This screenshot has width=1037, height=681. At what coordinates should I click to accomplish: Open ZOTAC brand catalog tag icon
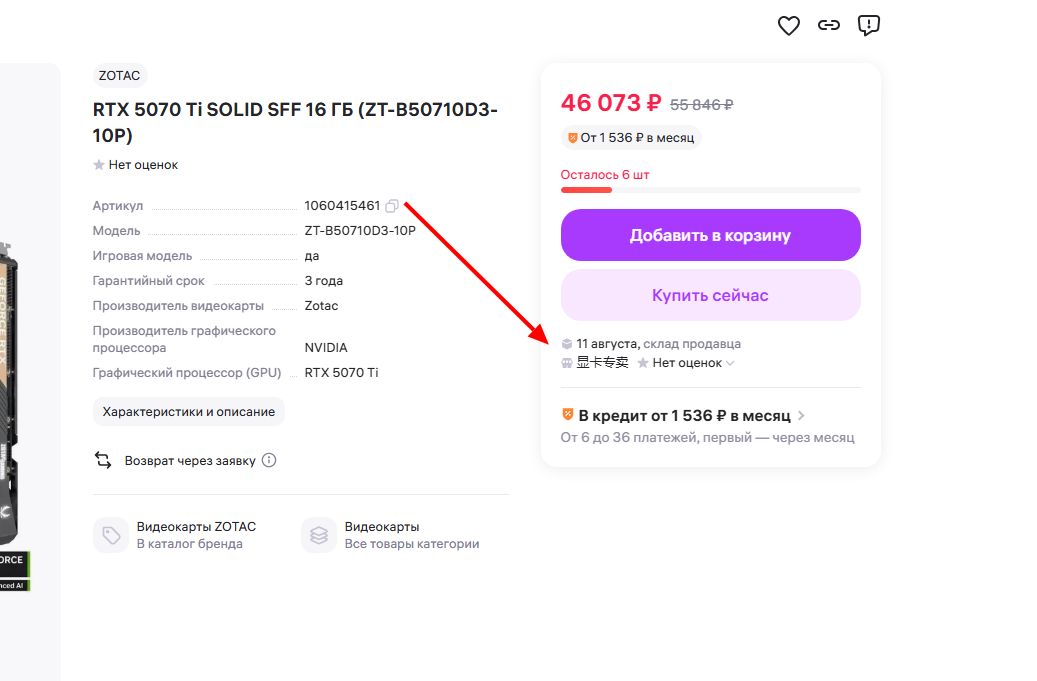tap(111, 535)
